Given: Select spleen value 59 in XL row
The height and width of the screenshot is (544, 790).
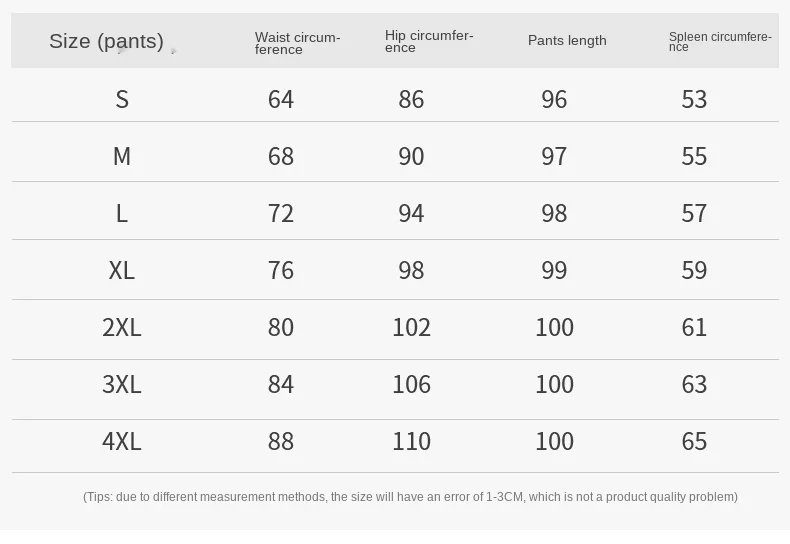Looking at the screenshot, I should [x=694, y=270].
